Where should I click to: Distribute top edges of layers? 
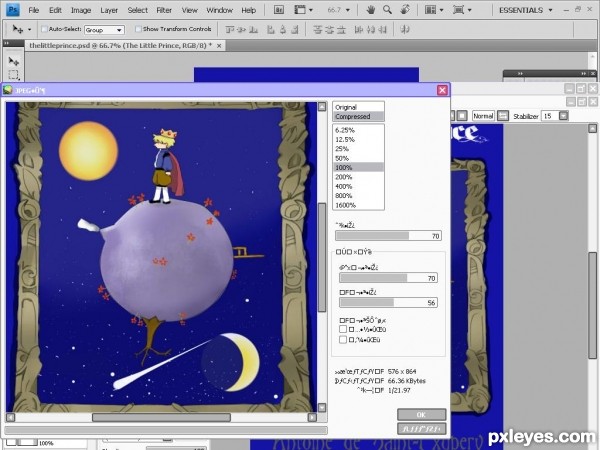tap(318, 29)
